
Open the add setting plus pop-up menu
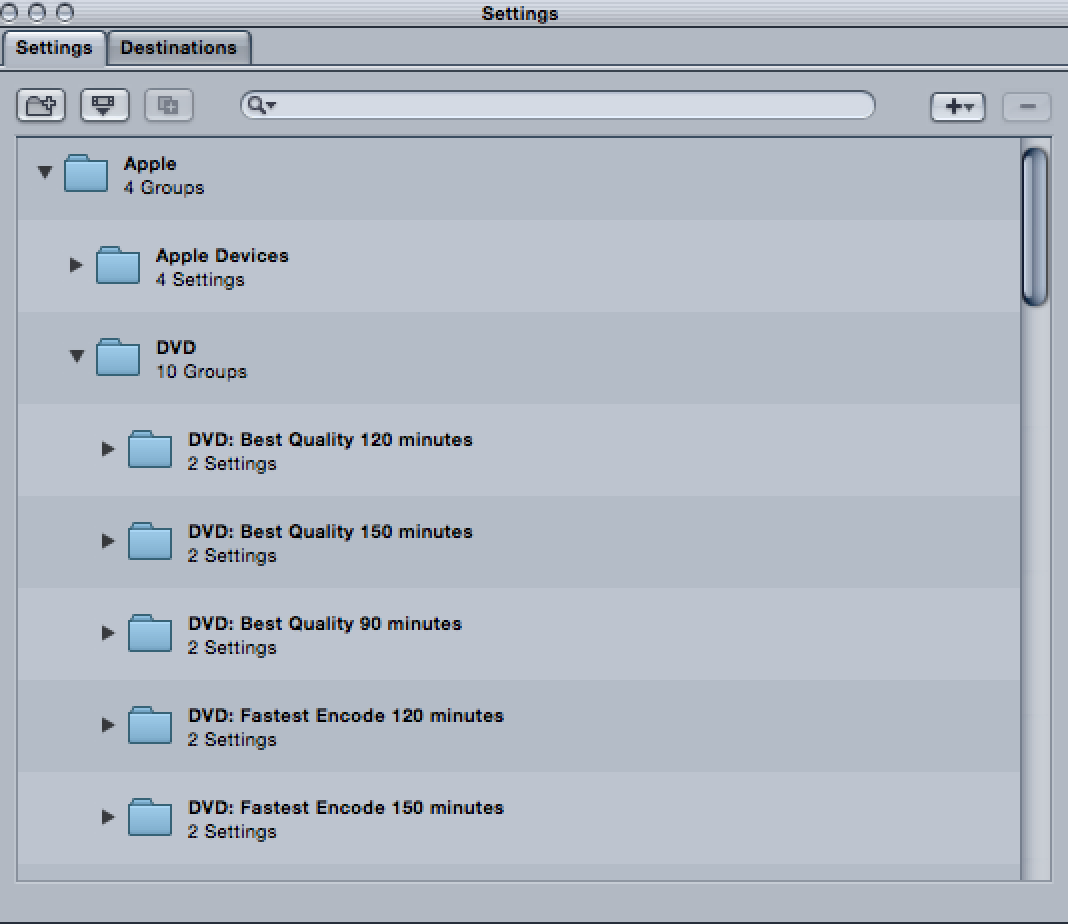958,107
